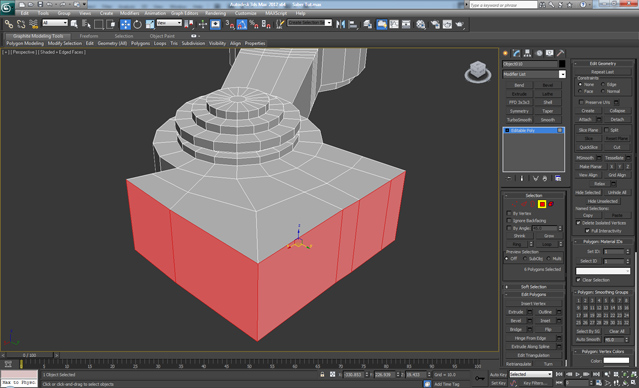This screenshot has height=388, width=639.
Task: Collapse the Edit Polygons rollout
Action: point(534,295)
